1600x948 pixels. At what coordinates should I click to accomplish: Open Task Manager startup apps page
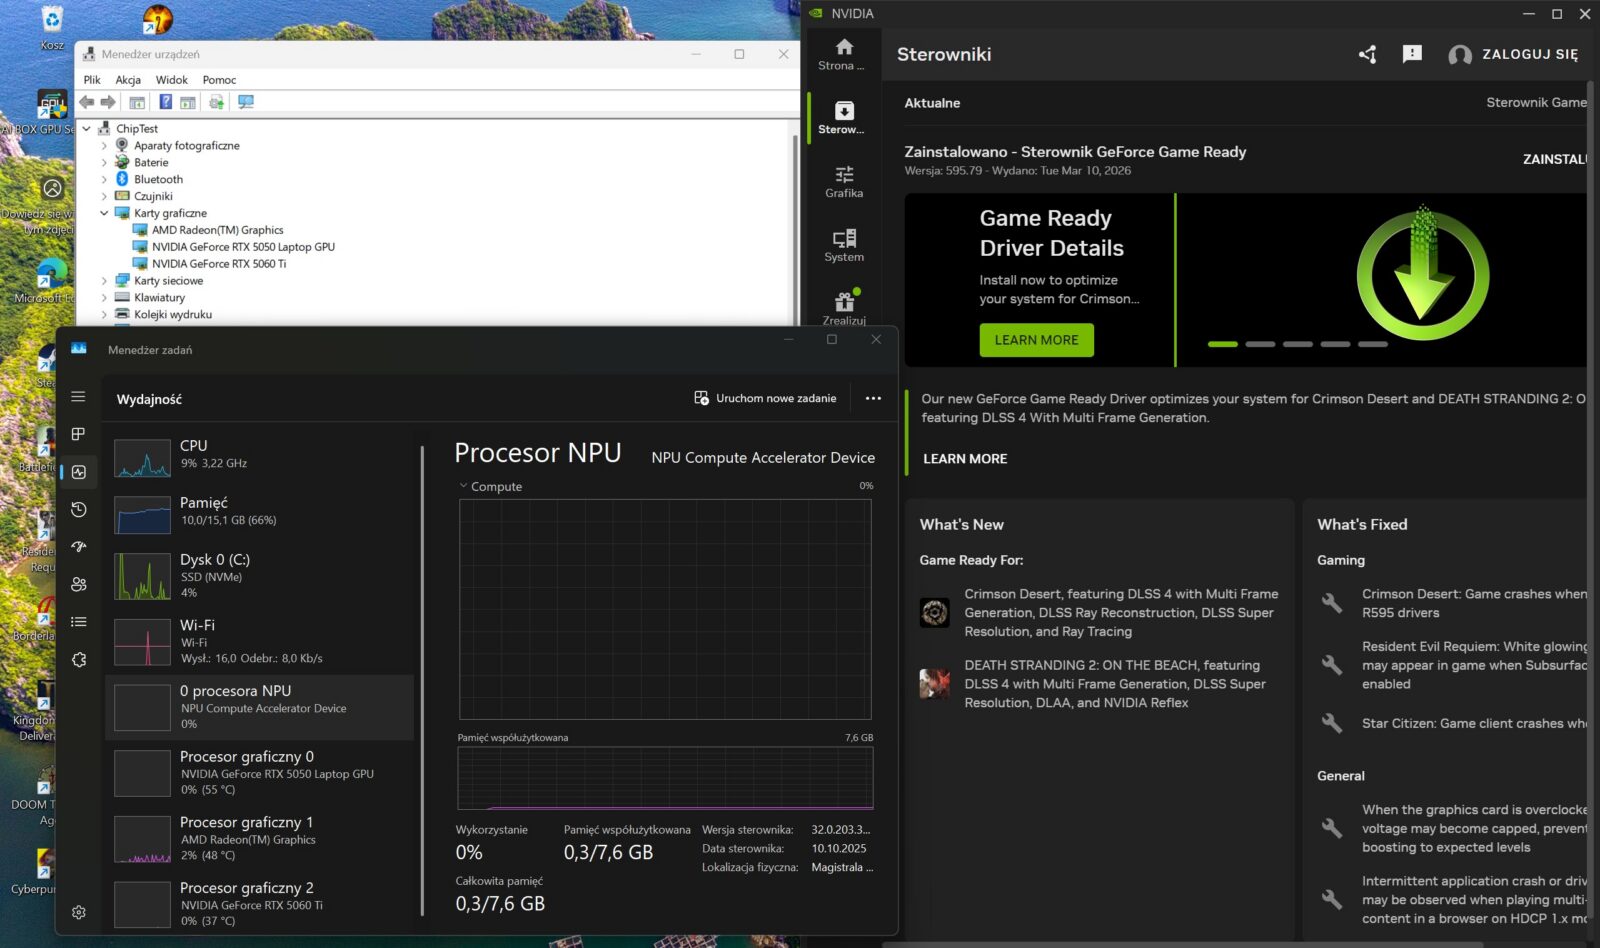[x=79, y=547]
